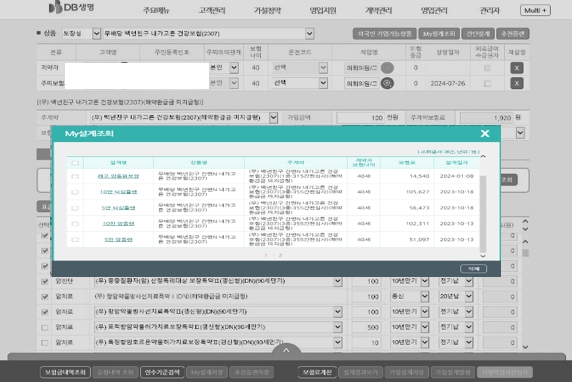Screen dimensions: 572x383
Task: Click the 주피보험 row reset X button
Action: pos(517,84)
